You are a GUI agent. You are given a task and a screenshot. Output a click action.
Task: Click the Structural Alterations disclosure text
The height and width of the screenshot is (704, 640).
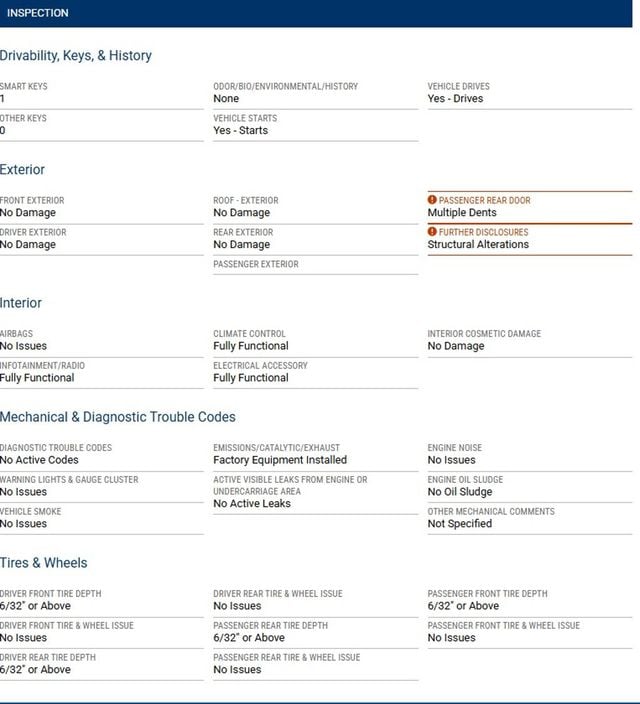[478, 245]
